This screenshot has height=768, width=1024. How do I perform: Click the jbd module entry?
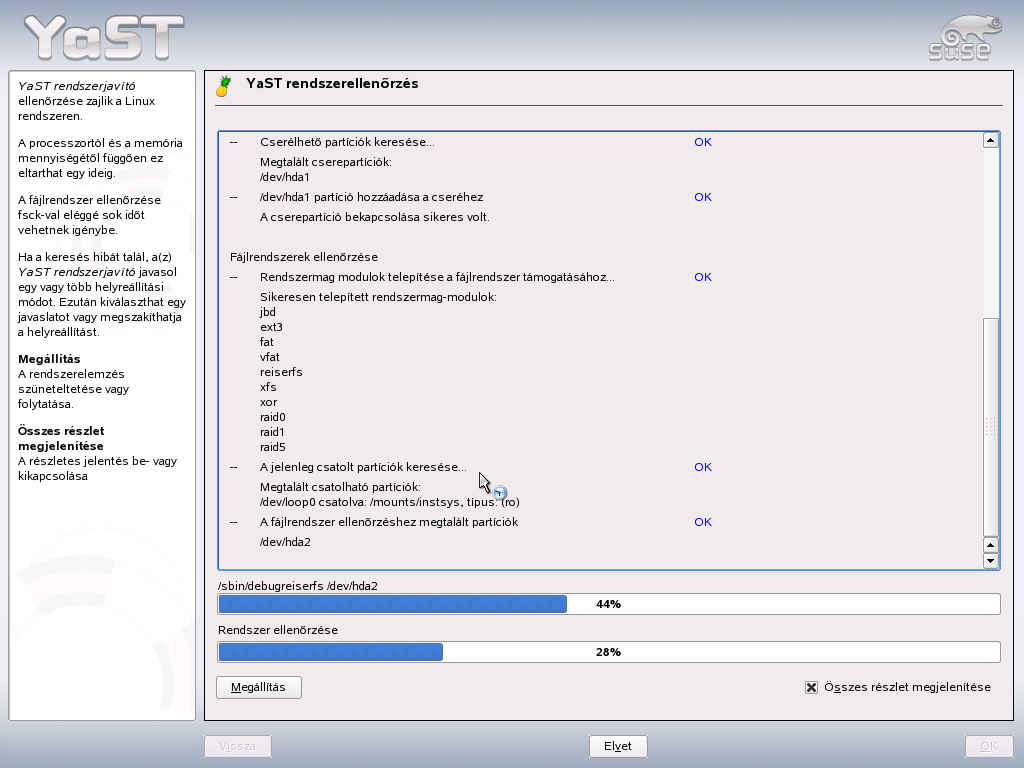tap(268, 312)
